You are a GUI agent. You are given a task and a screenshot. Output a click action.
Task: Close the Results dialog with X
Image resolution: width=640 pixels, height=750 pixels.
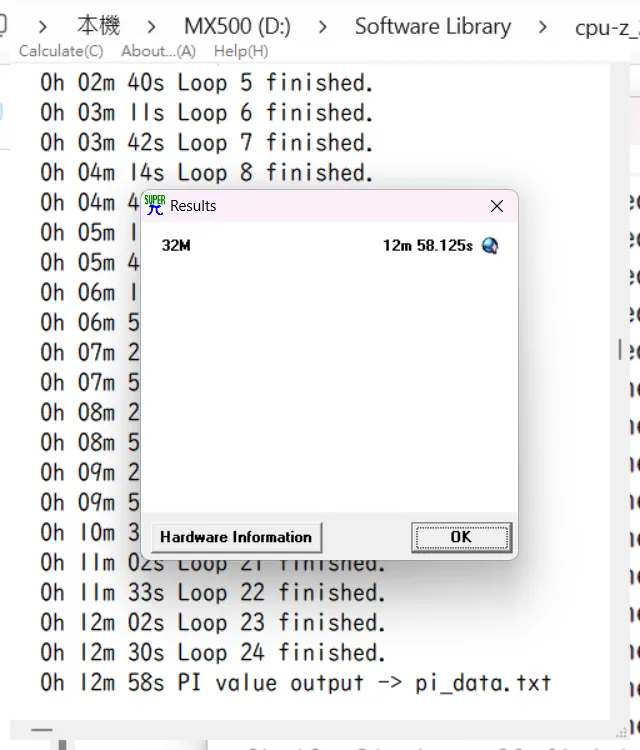click(x=497, y=206)
